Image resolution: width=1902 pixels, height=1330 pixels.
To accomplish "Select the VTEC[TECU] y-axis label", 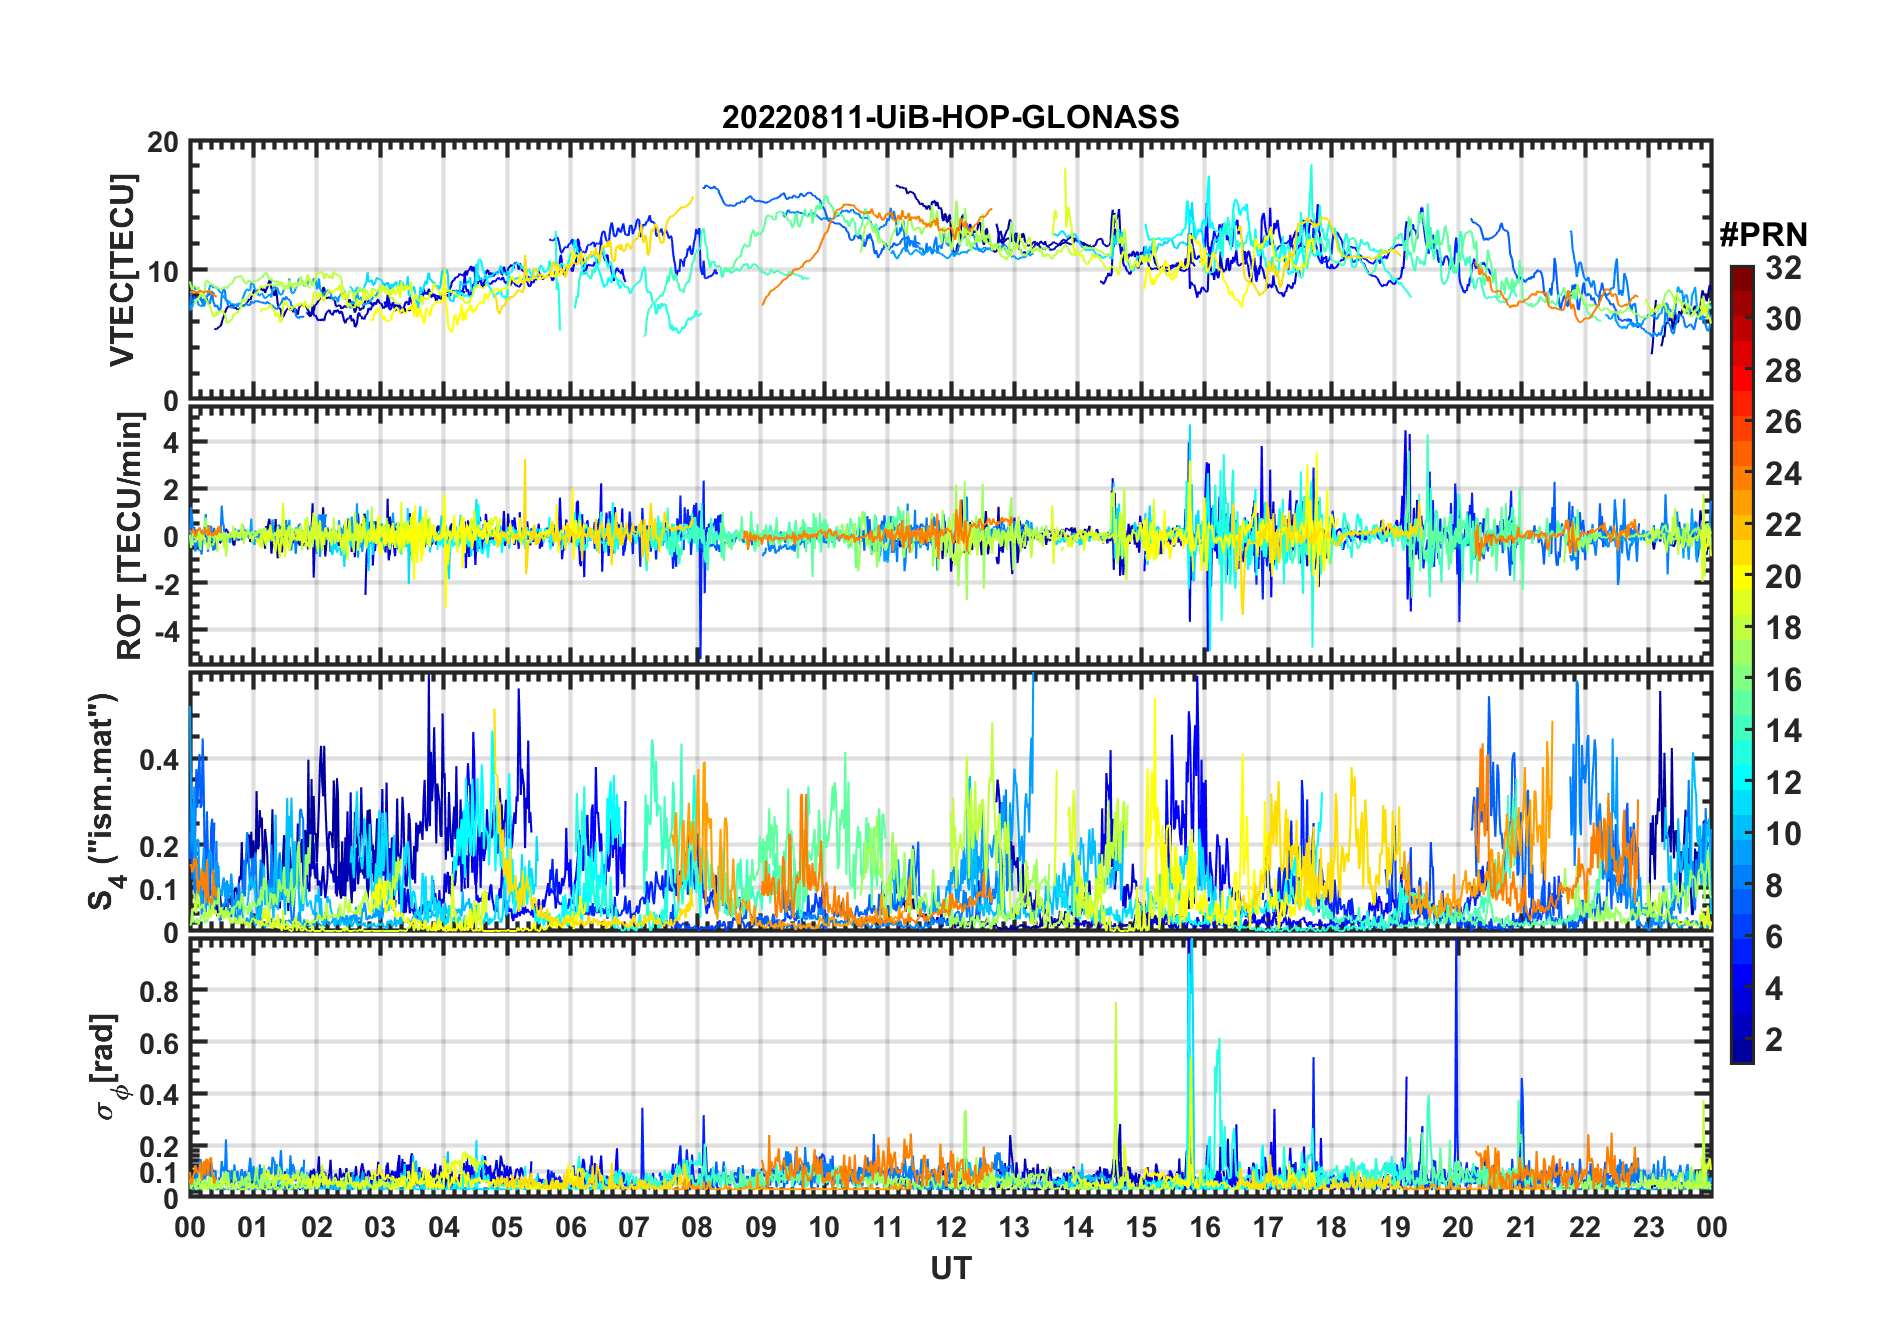I will pyautogui.click(x=122, y=270).
